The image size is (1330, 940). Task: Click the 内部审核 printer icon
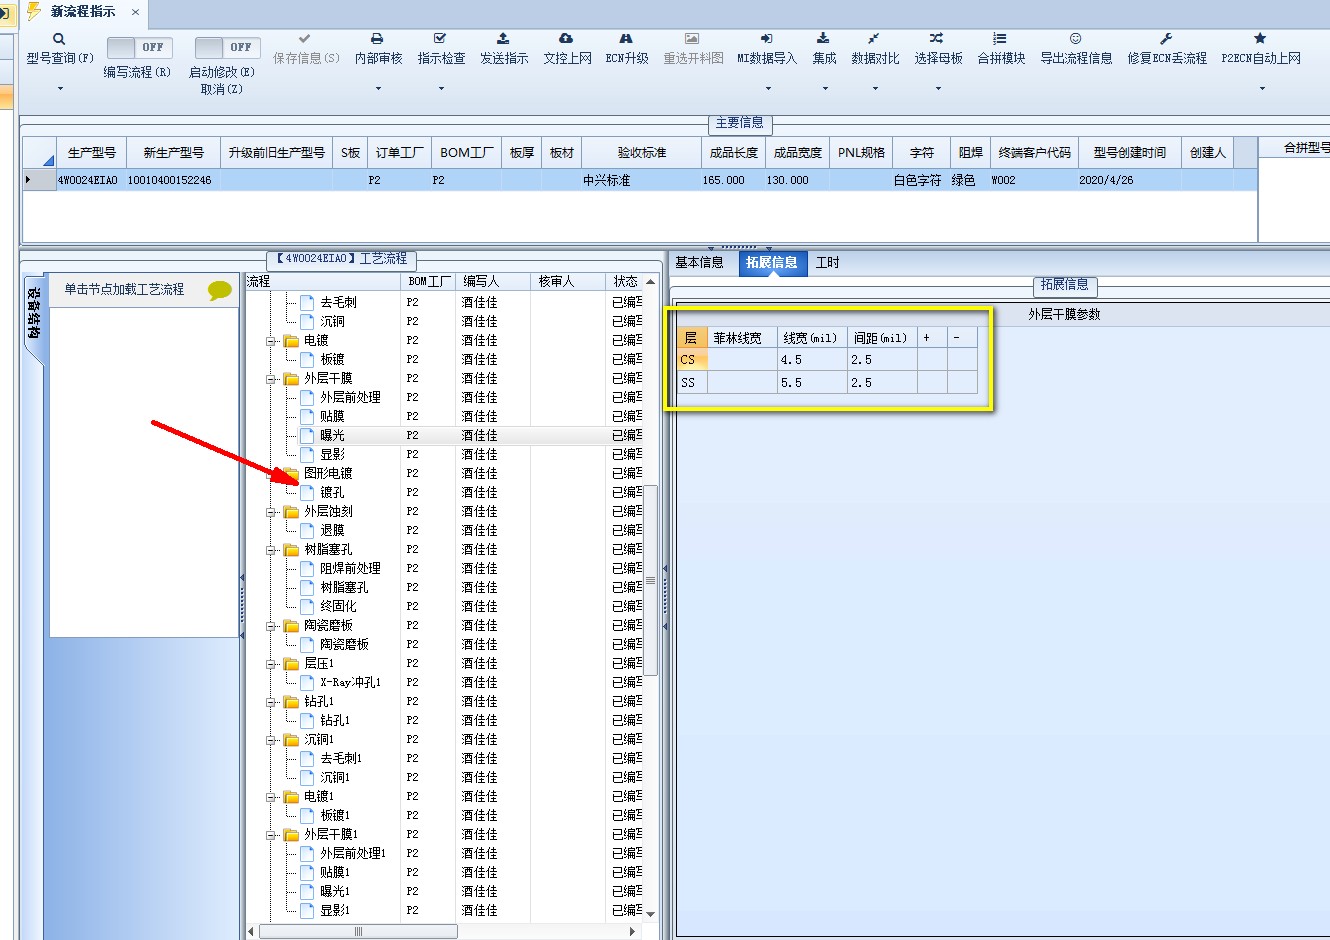pos(377,39)
